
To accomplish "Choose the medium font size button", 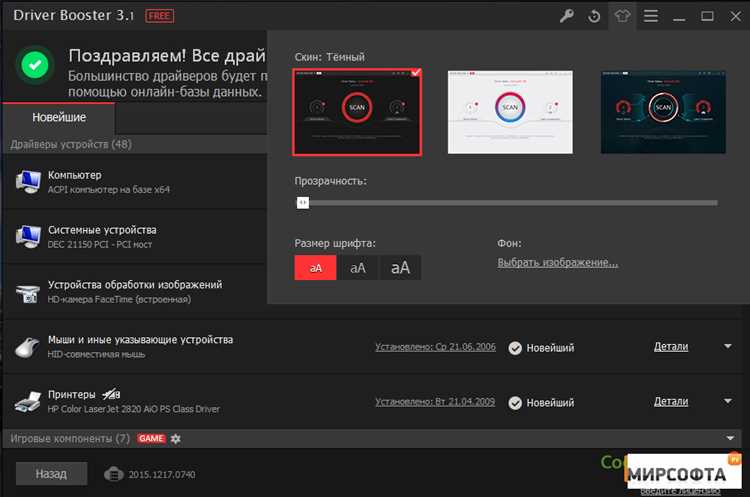I will [x=358, y=267].
